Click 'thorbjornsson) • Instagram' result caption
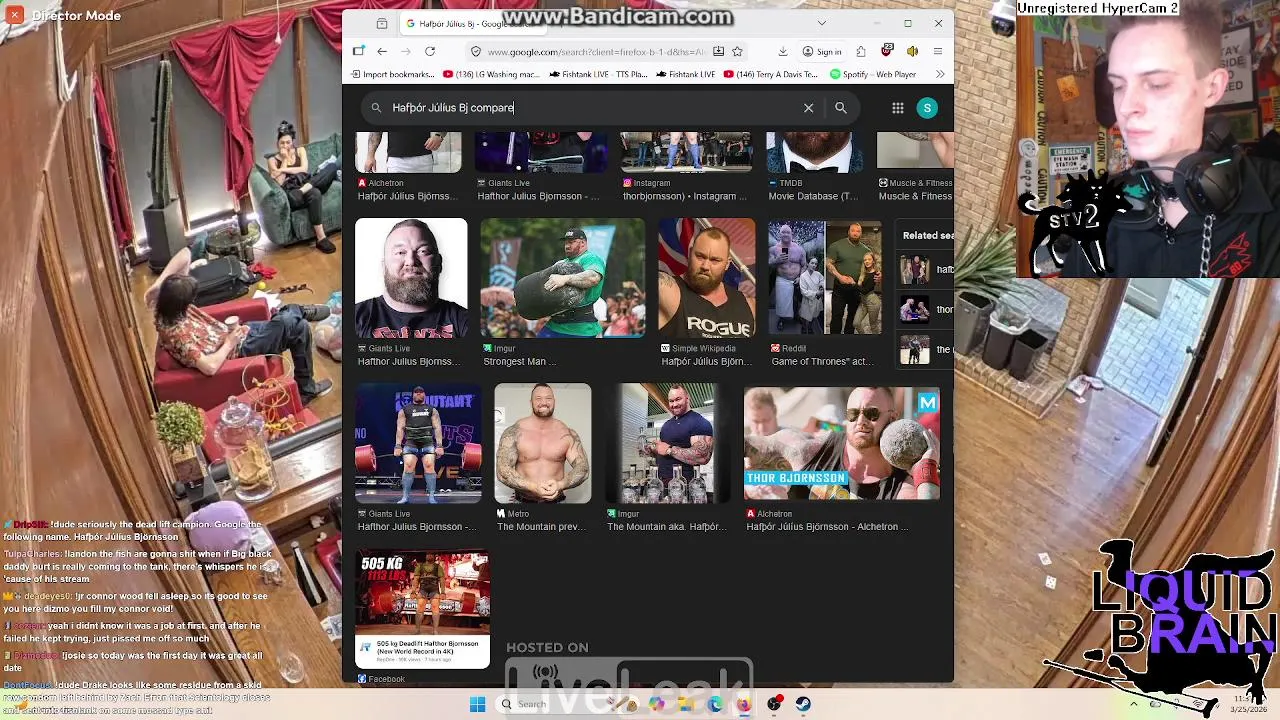This screenshot has height=720, width=1280. click(685, 197)
